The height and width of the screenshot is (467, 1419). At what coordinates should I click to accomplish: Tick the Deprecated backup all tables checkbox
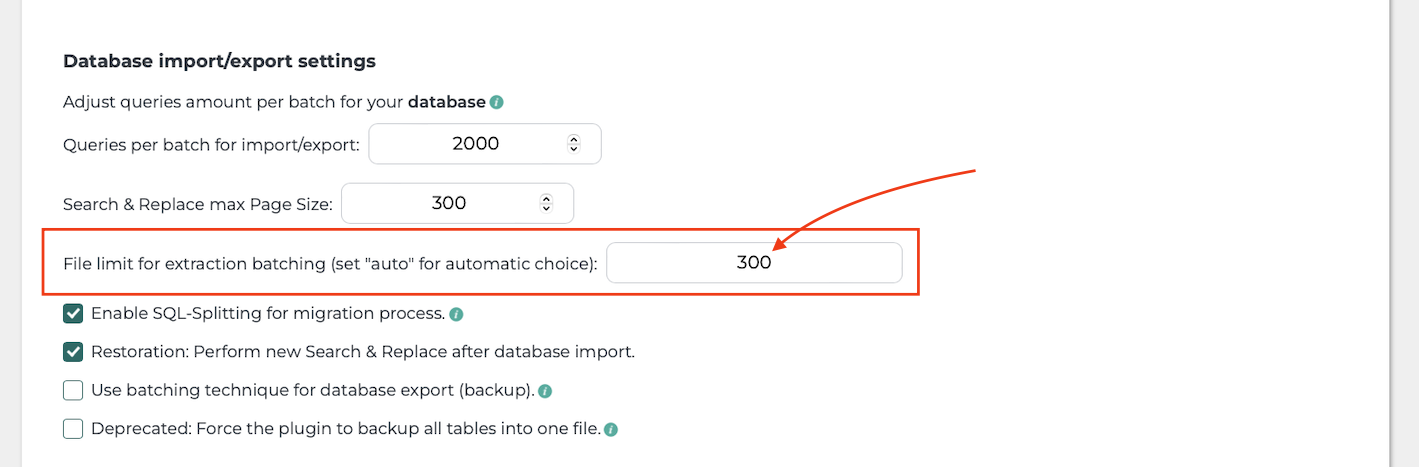[73, 429]
